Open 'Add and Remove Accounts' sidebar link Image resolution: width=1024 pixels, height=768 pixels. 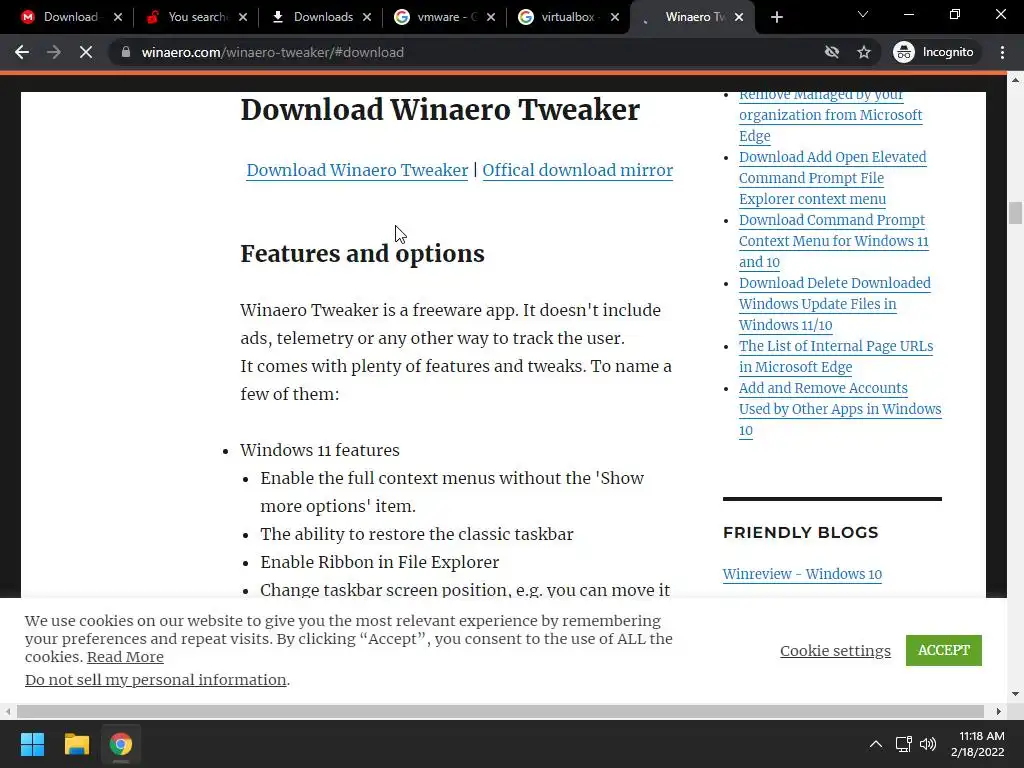pos(840,409)
